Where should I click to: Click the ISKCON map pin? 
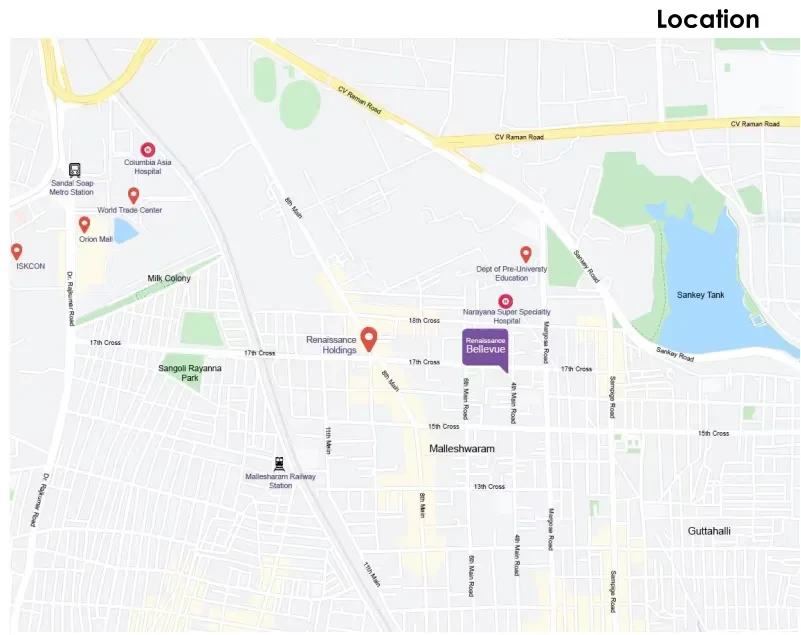[x=16, y=251]
